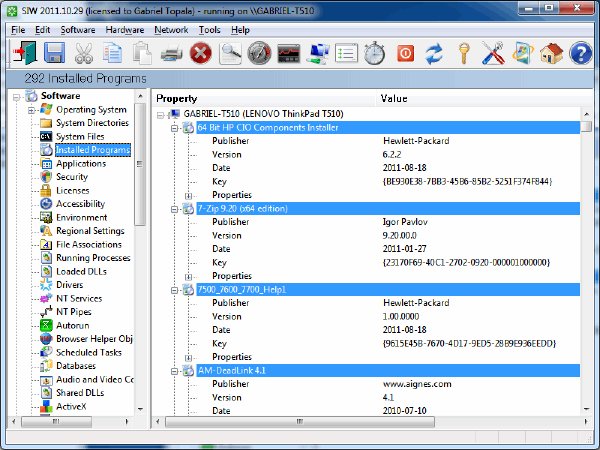Expand Properties under 64 Bit HP CIO Components
This screenshot has height=450, width=600.
point(188,196)
